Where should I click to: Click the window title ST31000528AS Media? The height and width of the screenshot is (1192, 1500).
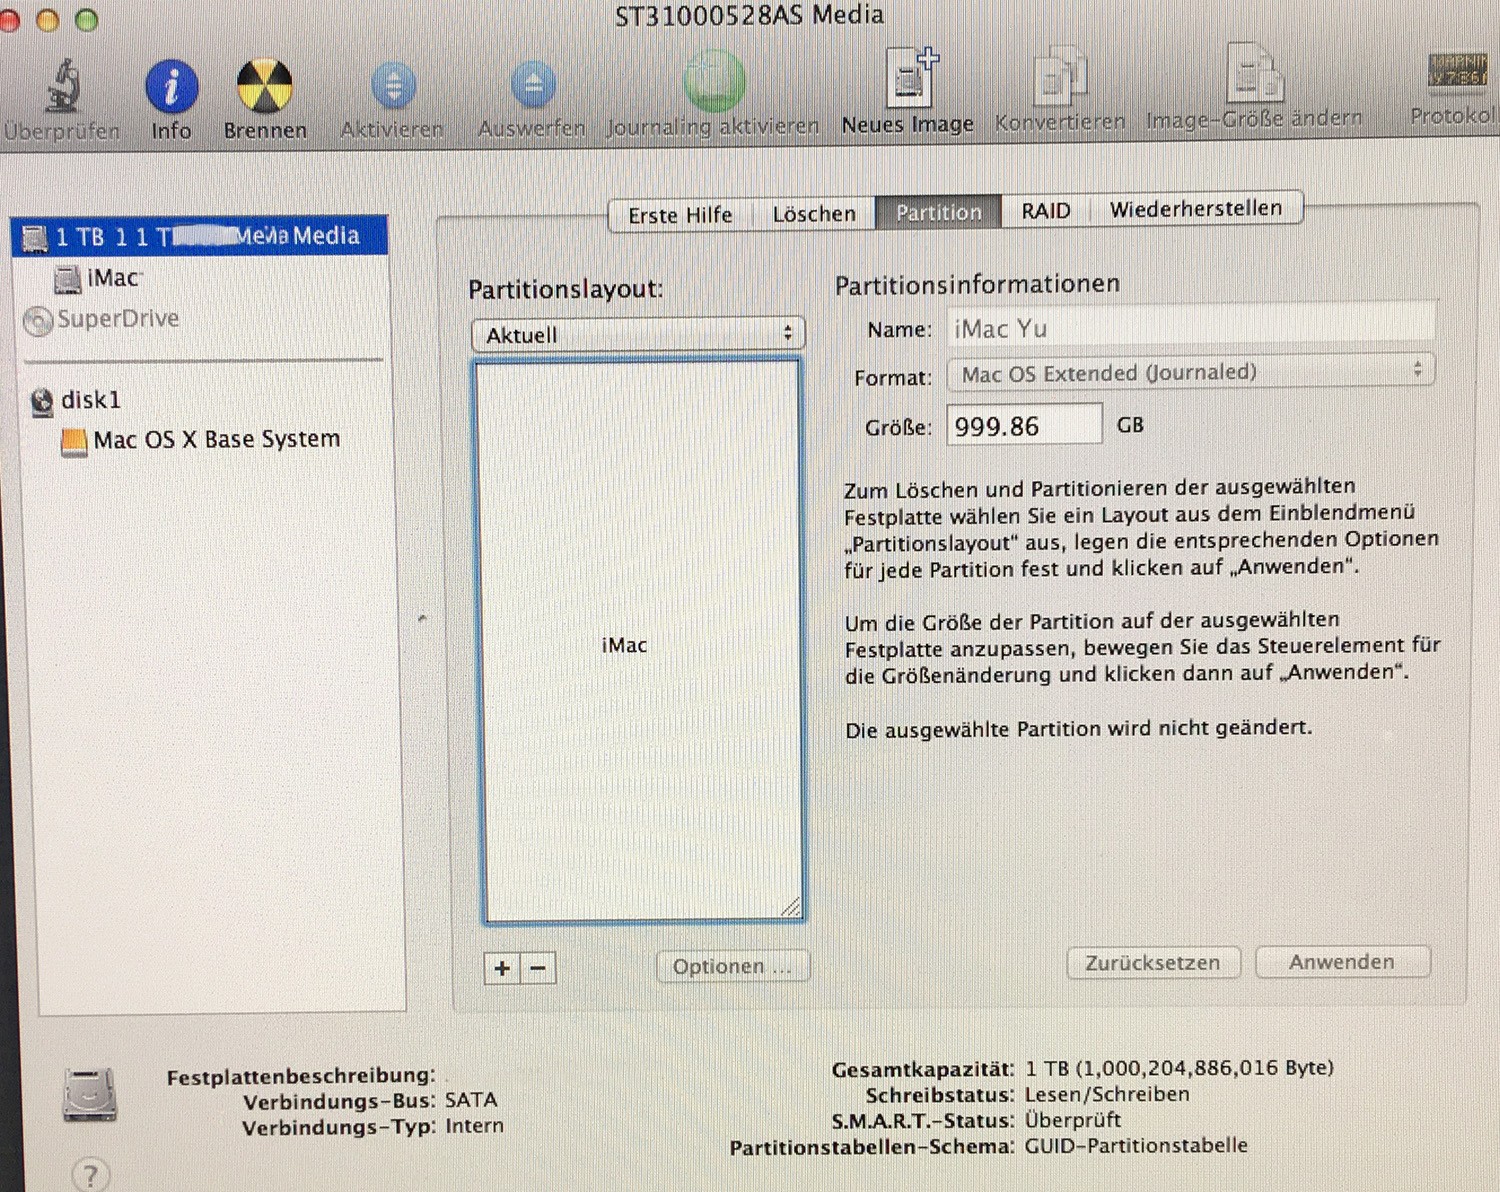click(x=749, y=16)
